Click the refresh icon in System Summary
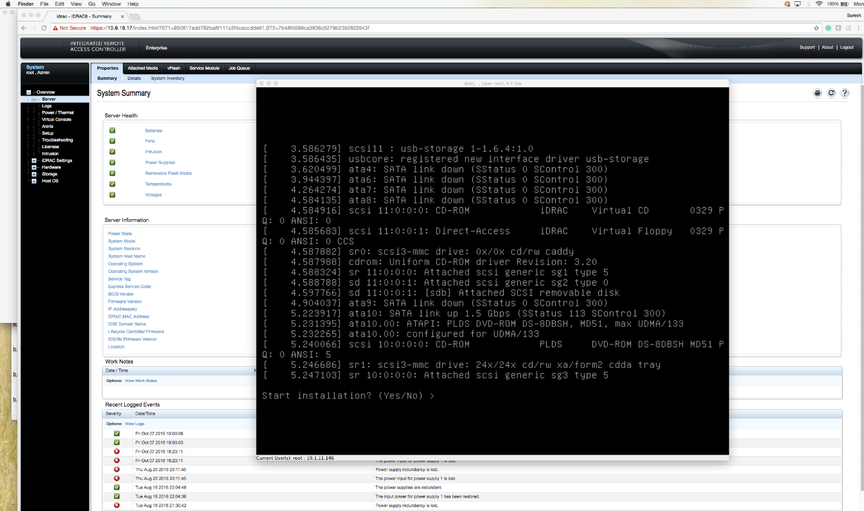Screen dimensions: 864x511 830,93
